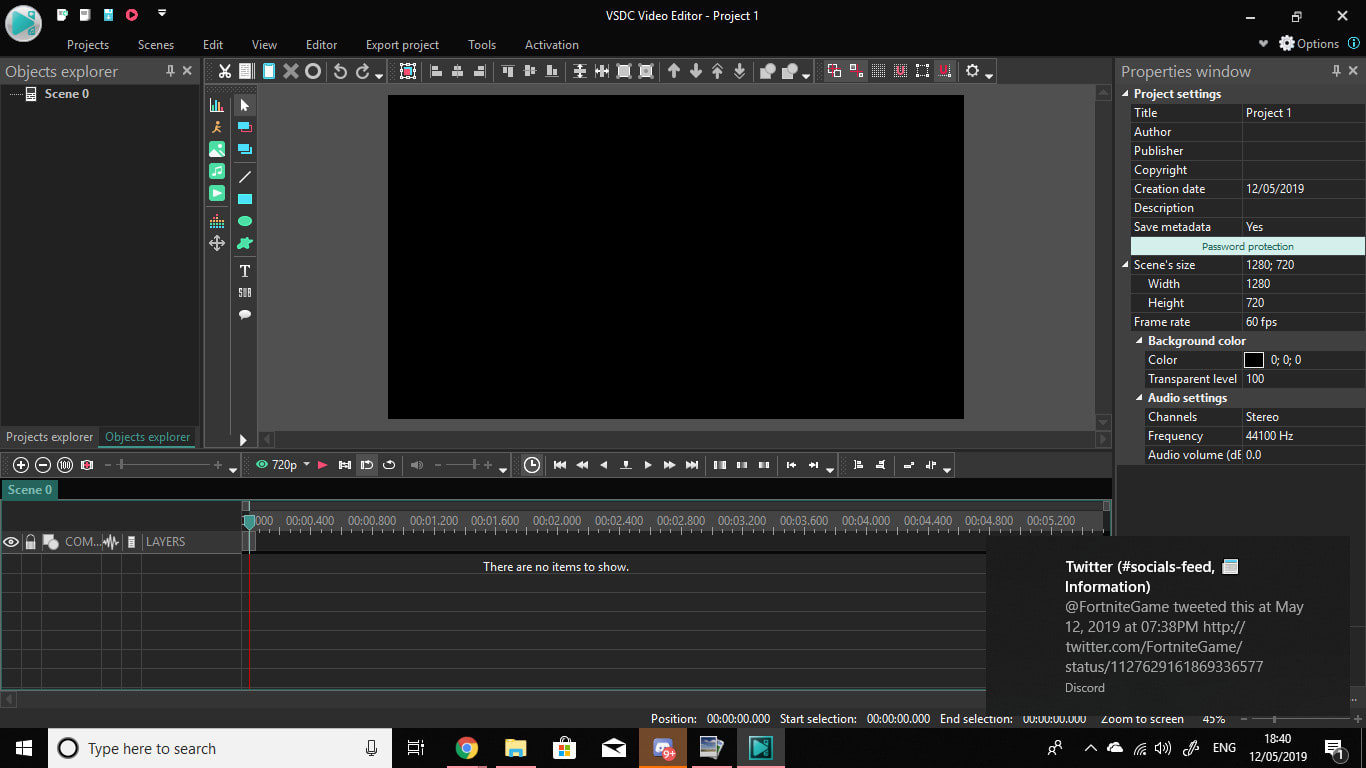This screenshot has width=1366, height=768.
Task: Toggle the grid display icon in toolbar
Action: coord(878,71)
